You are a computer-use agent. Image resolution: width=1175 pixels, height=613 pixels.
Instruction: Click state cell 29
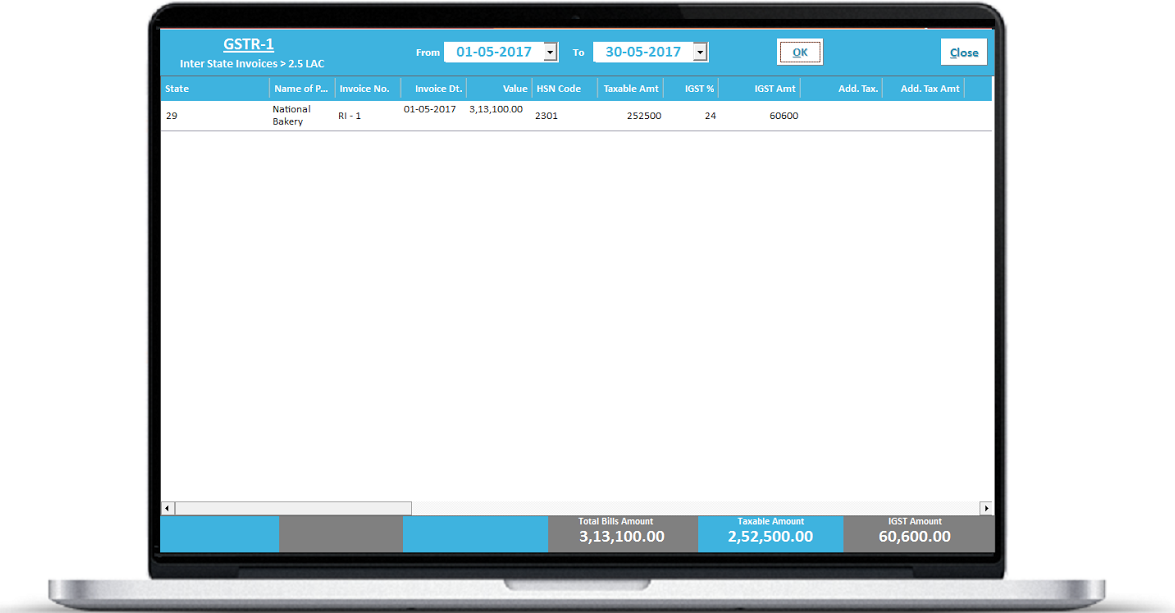click(x=172, y=115)
